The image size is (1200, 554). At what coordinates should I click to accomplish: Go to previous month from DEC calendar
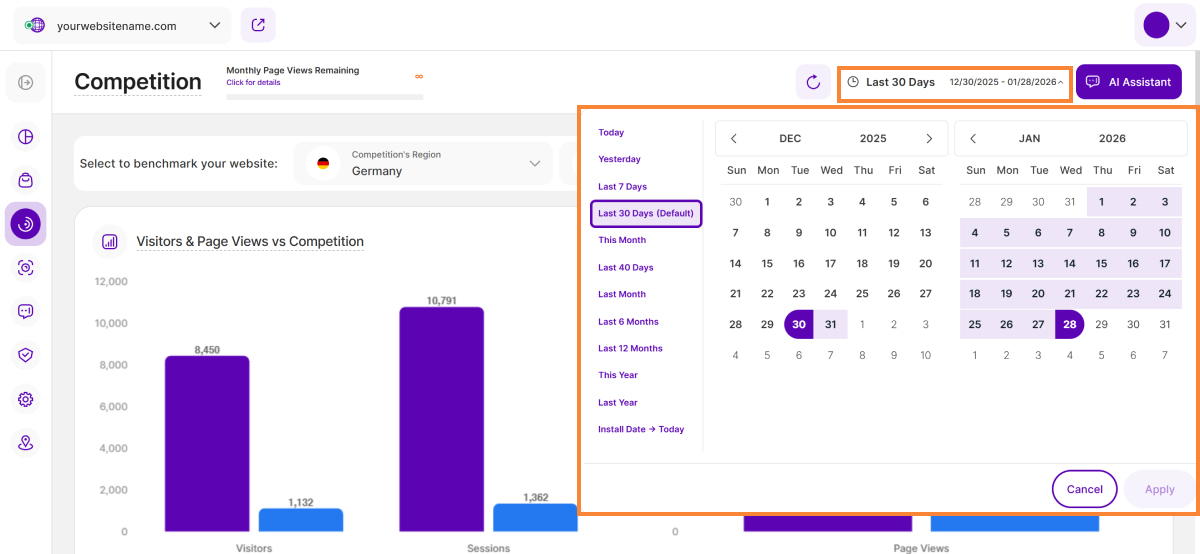(734, 139)
